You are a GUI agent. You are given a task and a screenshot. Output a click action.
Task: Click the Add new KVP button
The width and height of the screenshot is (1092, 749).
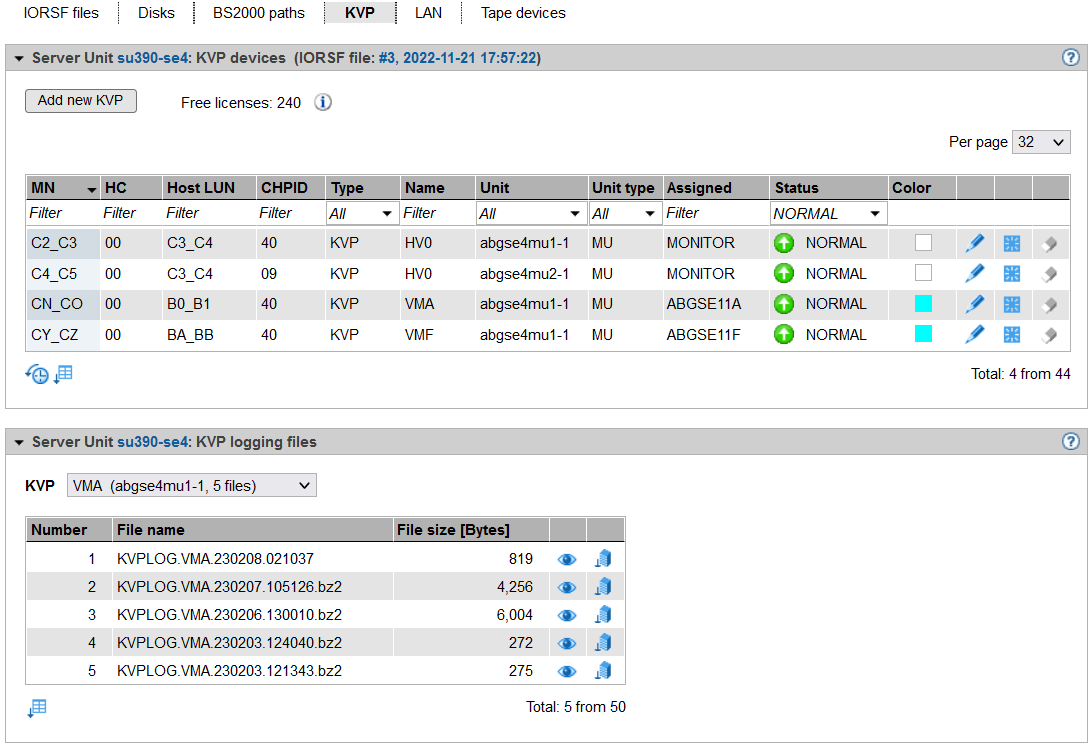pos(80,101)
